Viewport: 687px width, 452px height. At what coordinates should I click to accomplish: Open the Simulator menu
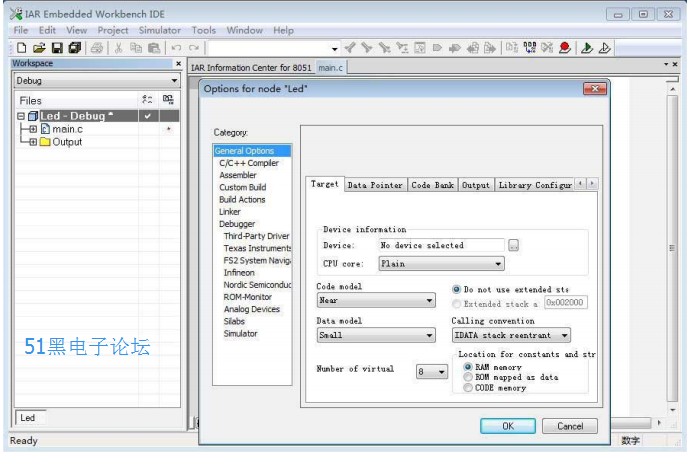pyautogui.click(x=159, y=30)
